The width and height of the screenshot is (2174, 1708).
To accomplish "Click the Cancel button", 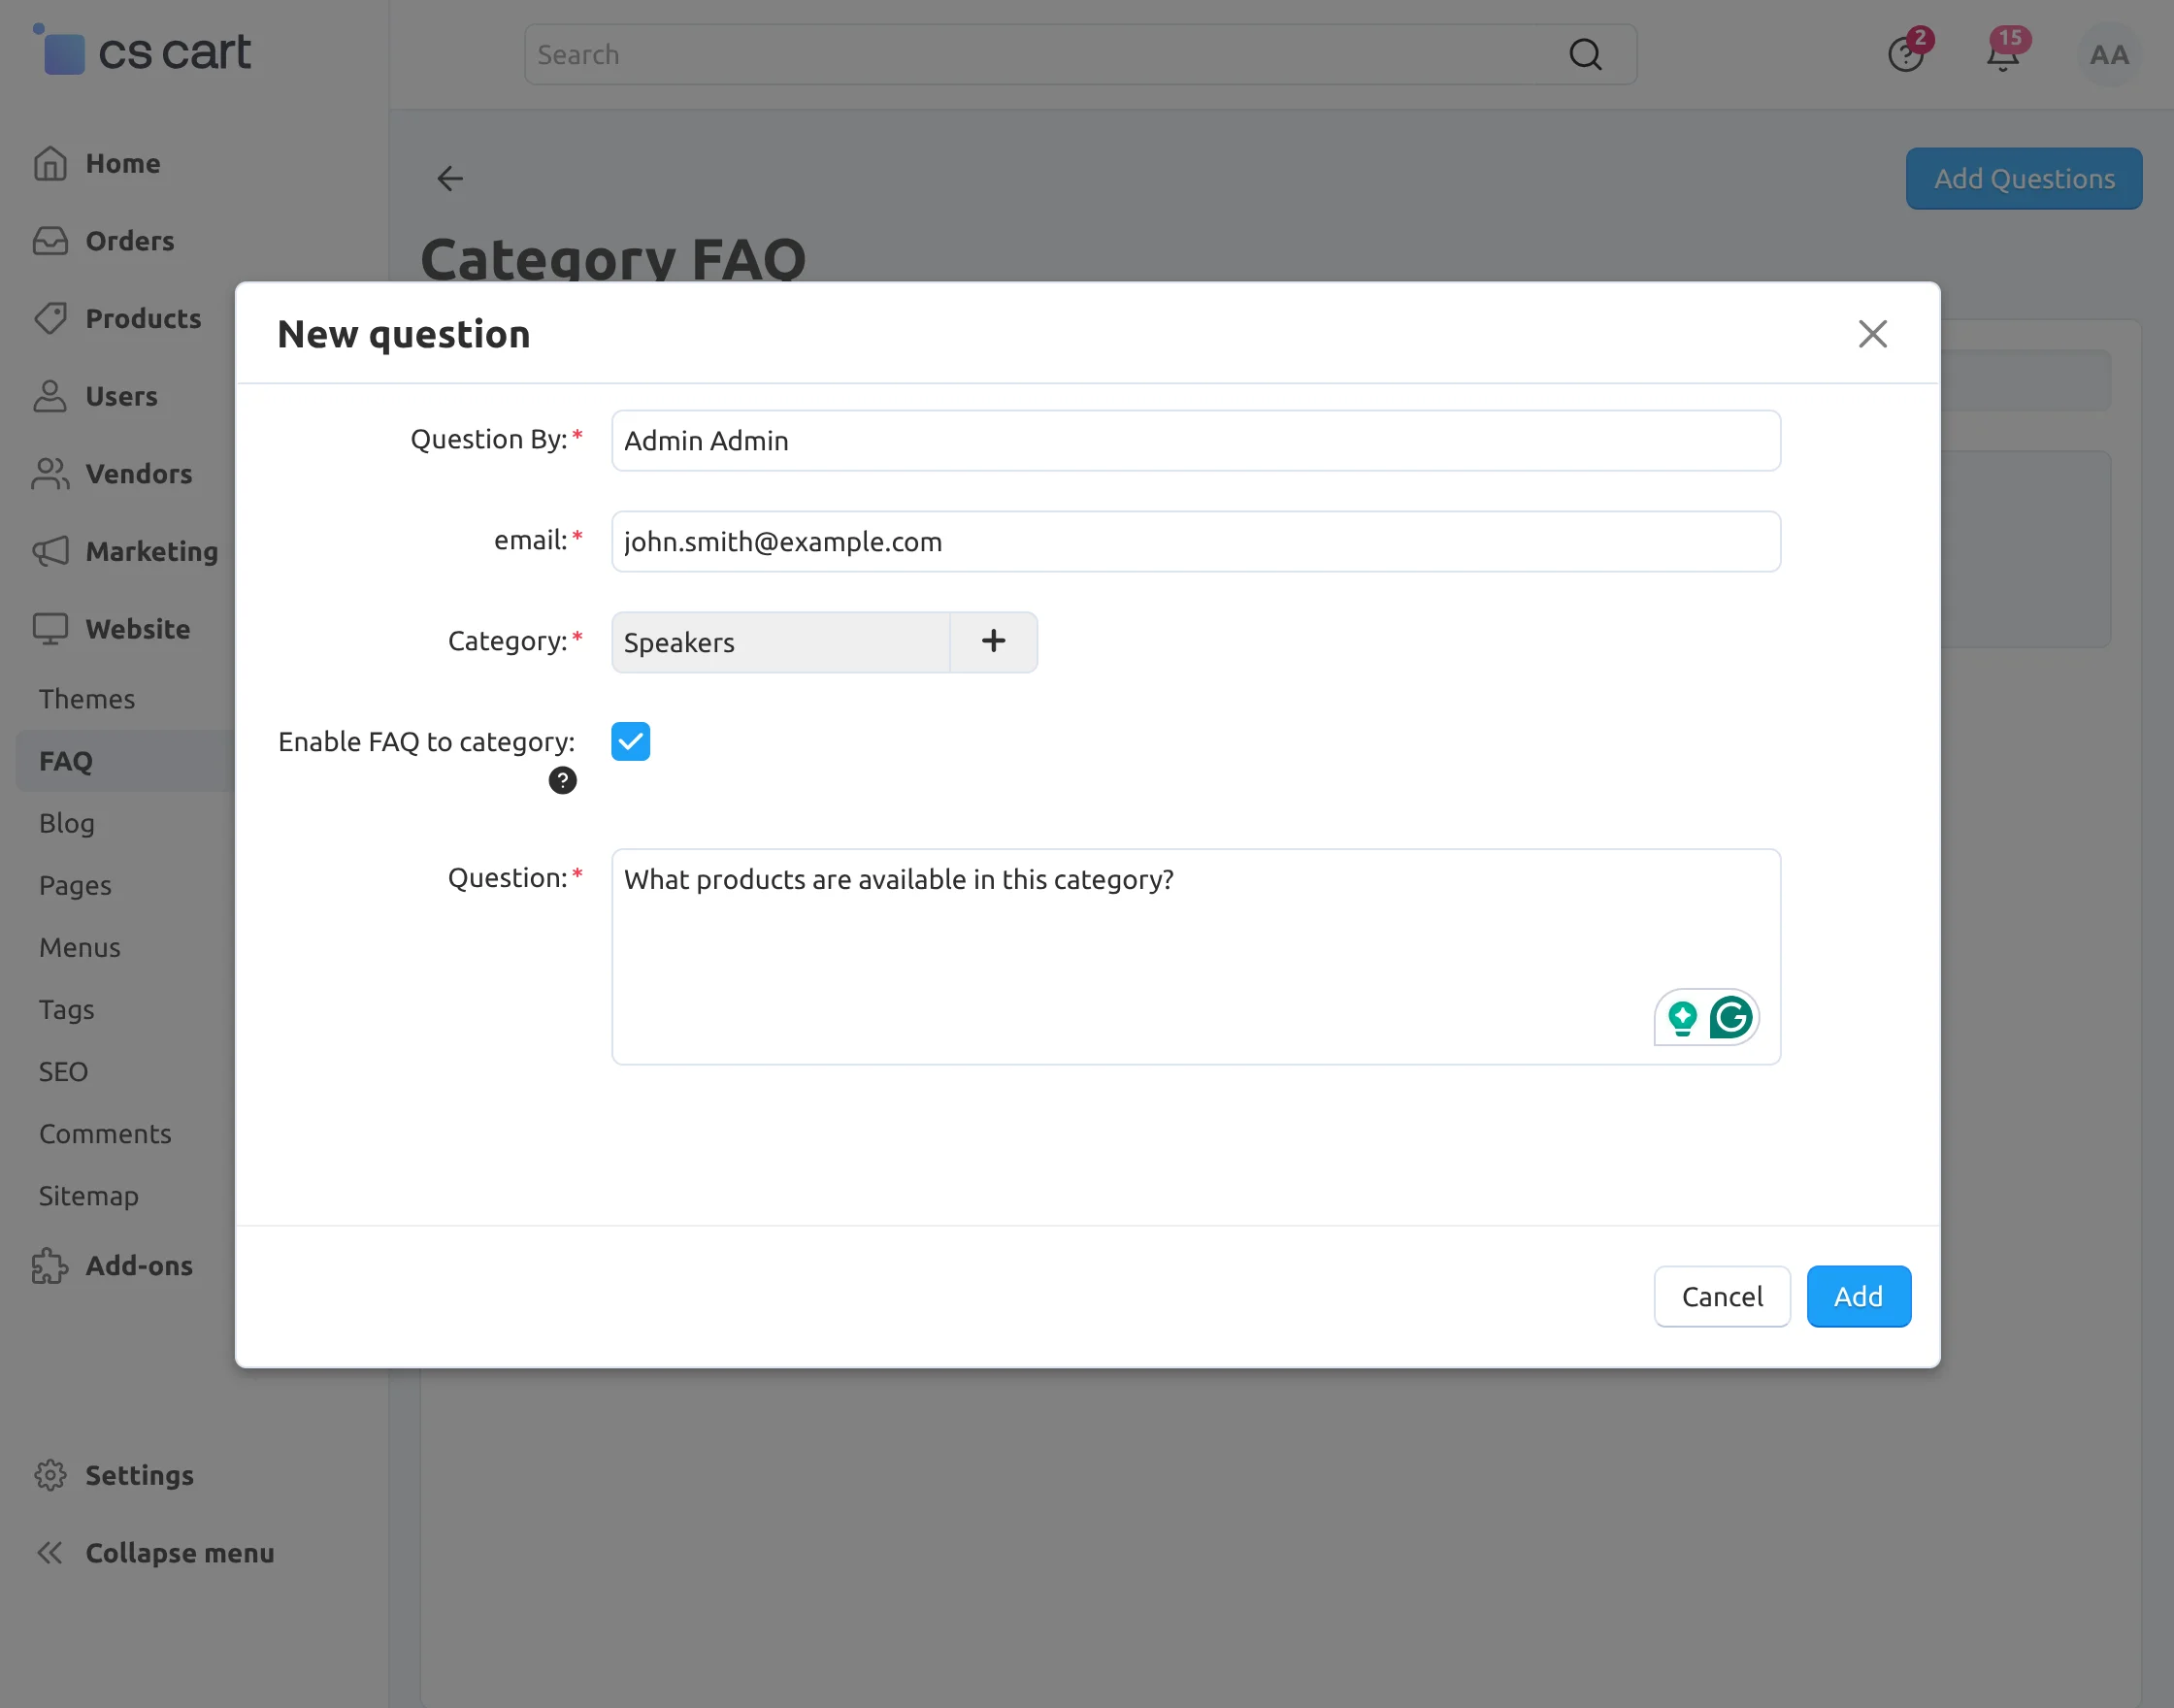I will (1722, 1297).
